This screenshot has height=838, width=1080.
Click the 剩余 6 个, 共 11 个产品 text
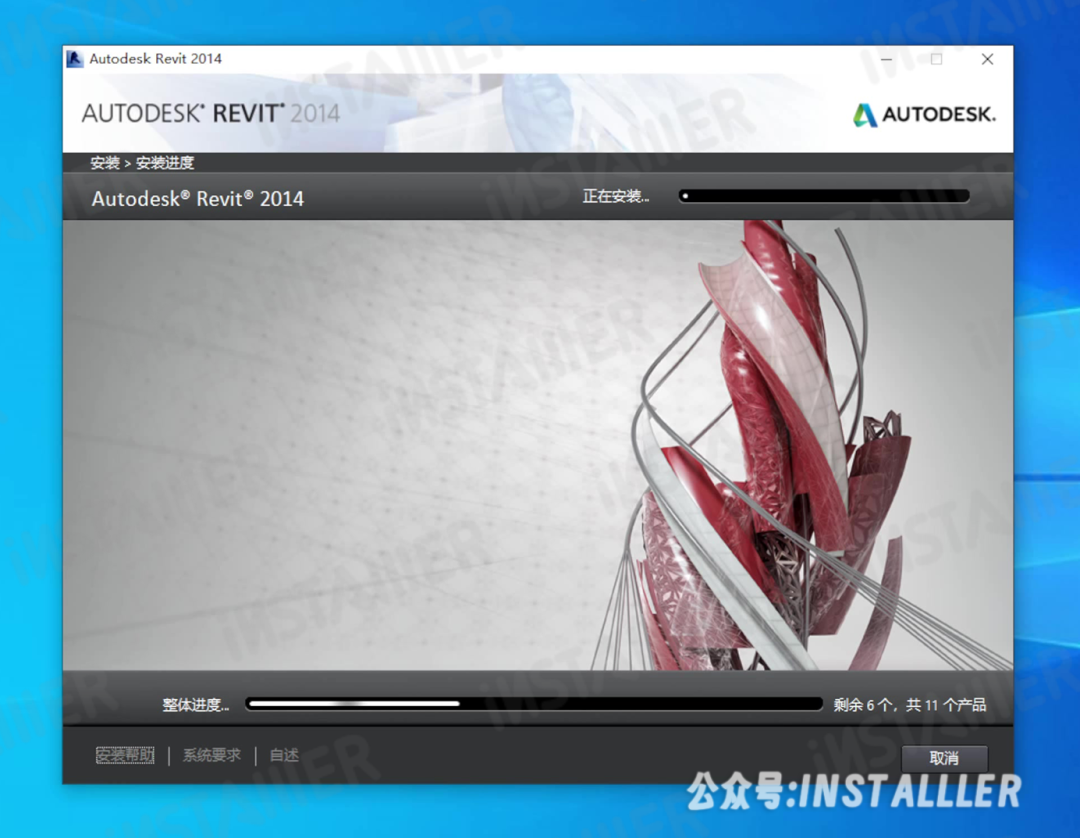pyautogui.click(x=910, y=705)
